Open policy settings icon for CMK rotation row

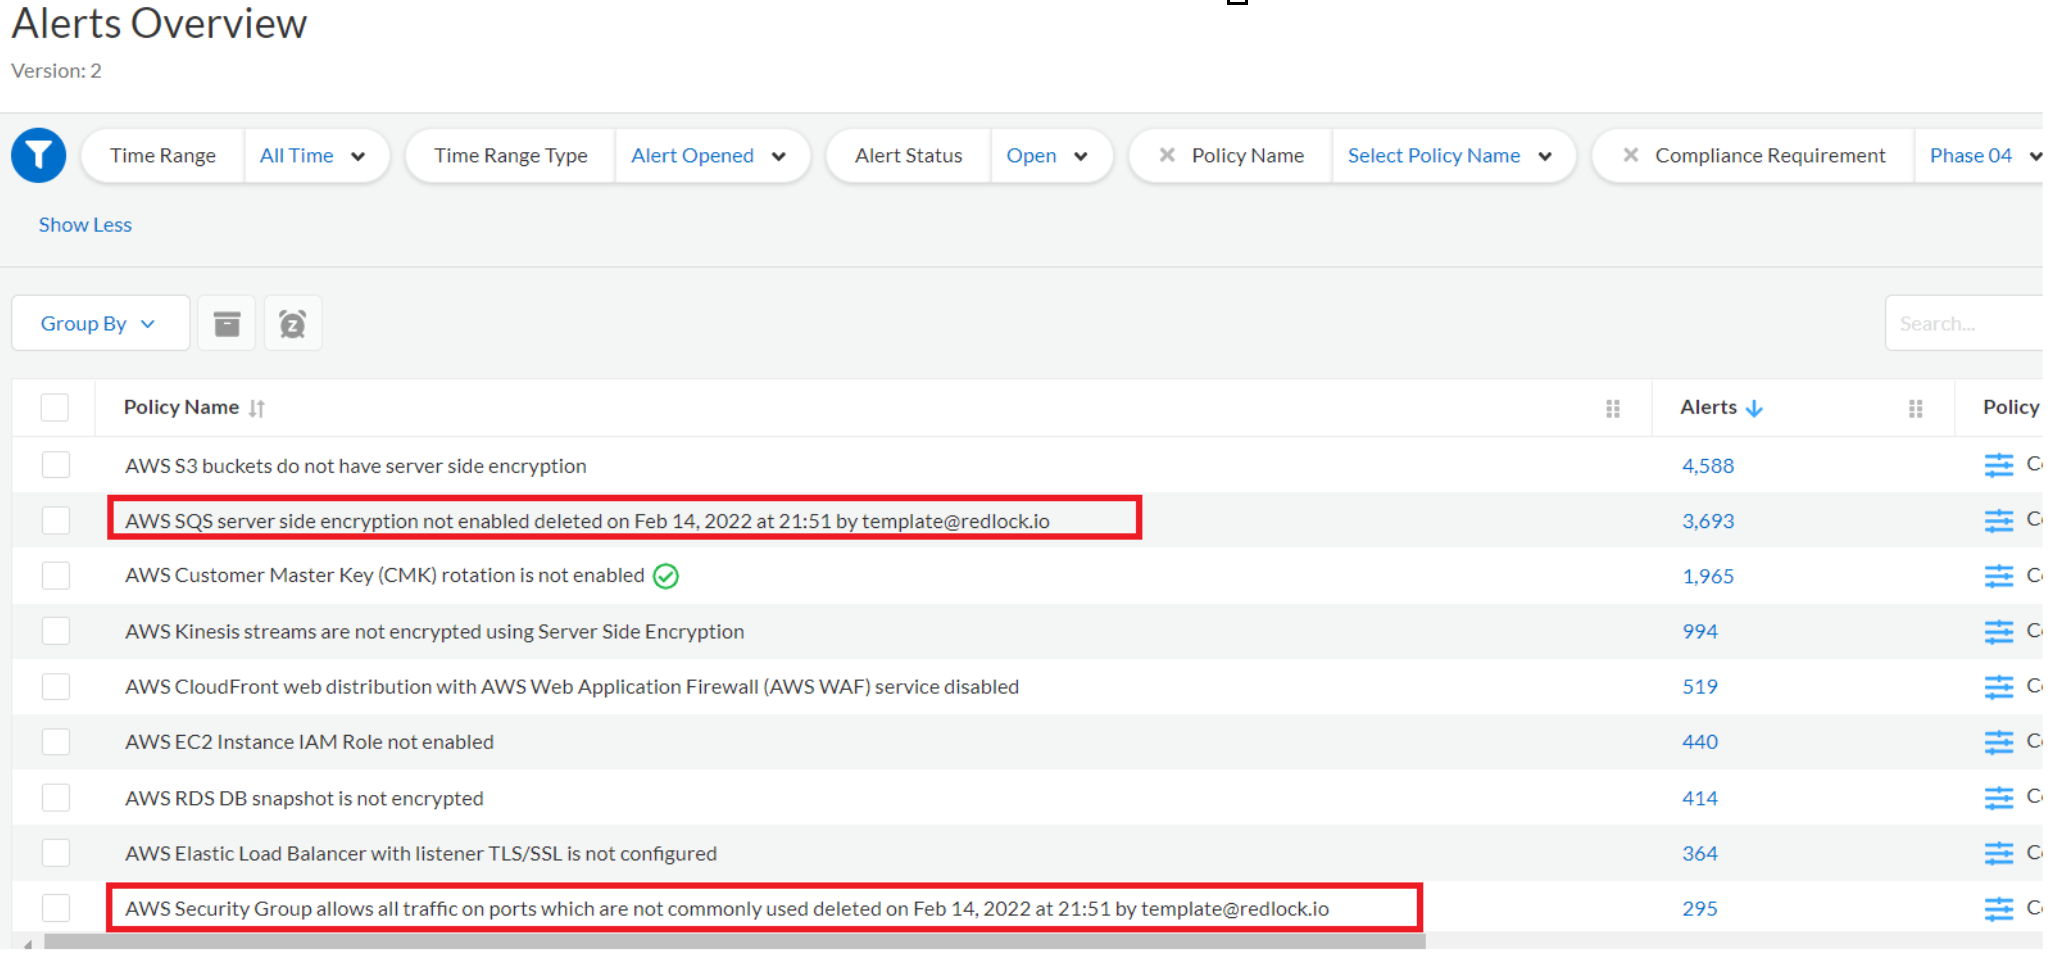coord(1999,576)
